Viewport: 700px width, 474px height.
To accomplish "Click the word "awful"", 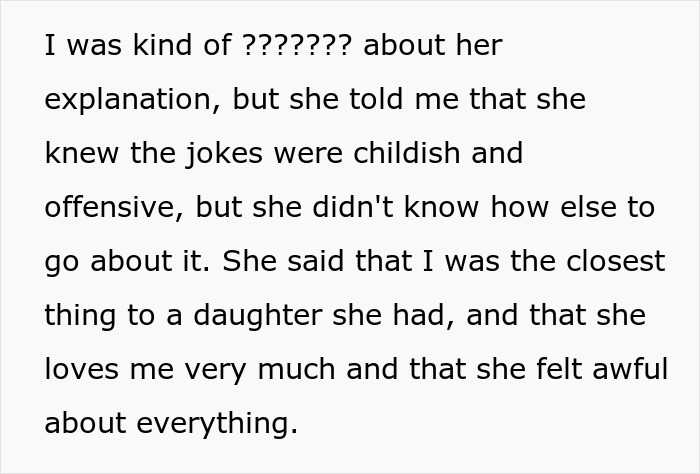I will click(x=627, y=370).
